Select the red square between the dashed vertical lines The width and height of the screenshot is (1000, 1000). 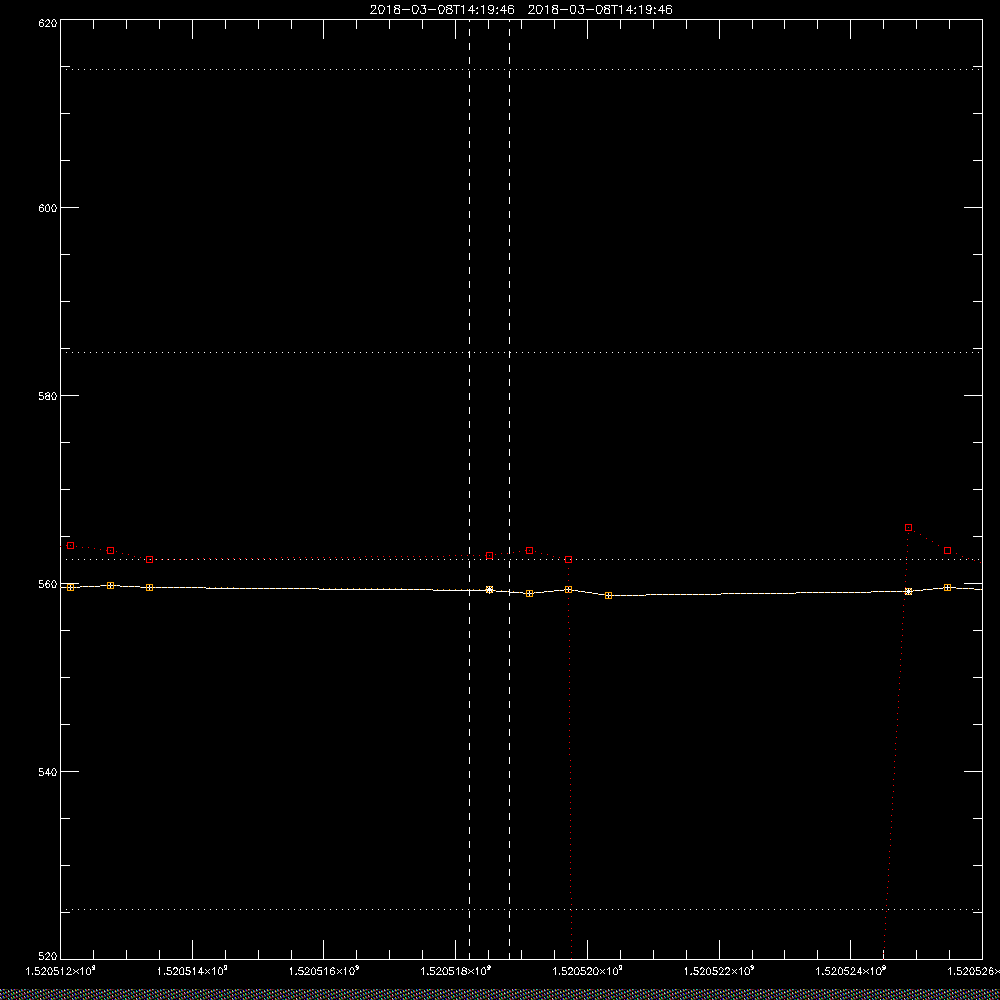(490, 555)
